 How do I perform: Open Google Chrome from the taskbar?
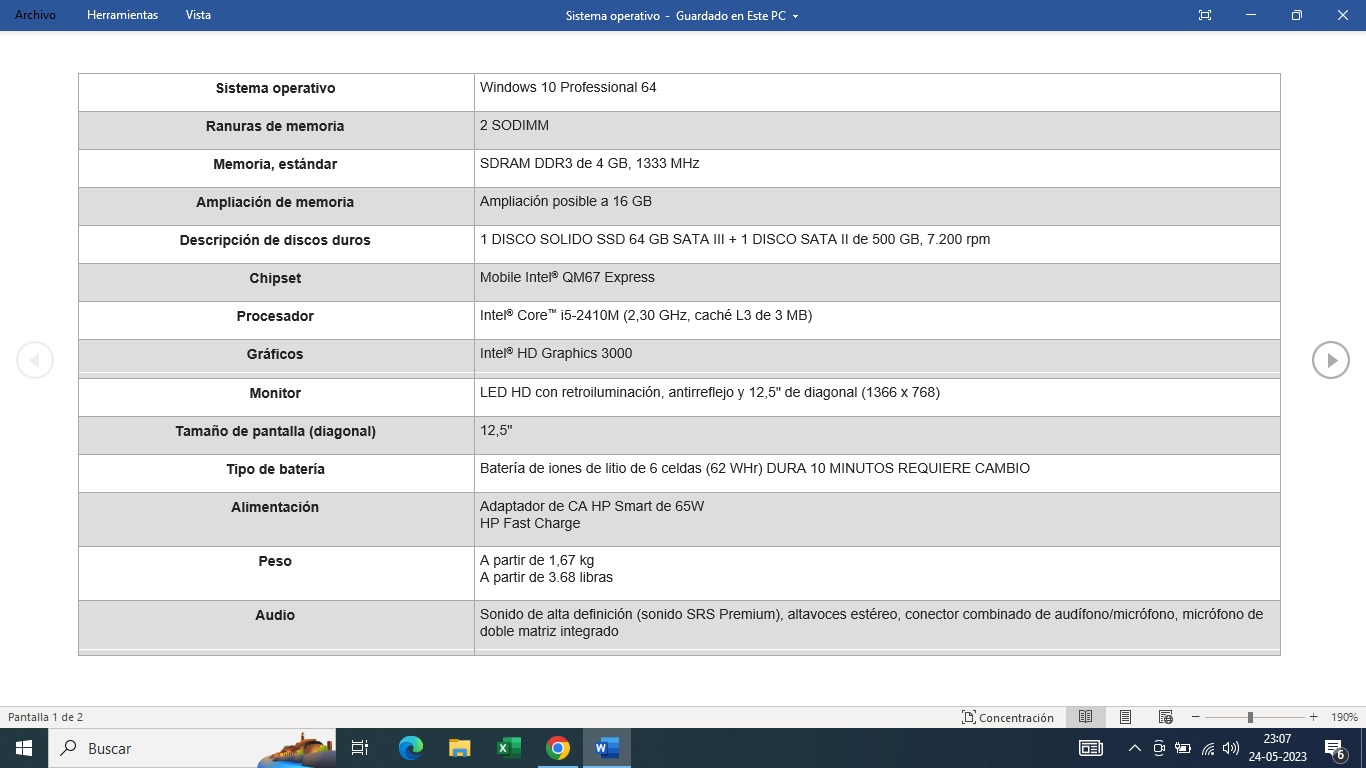(x=557, y=748)
